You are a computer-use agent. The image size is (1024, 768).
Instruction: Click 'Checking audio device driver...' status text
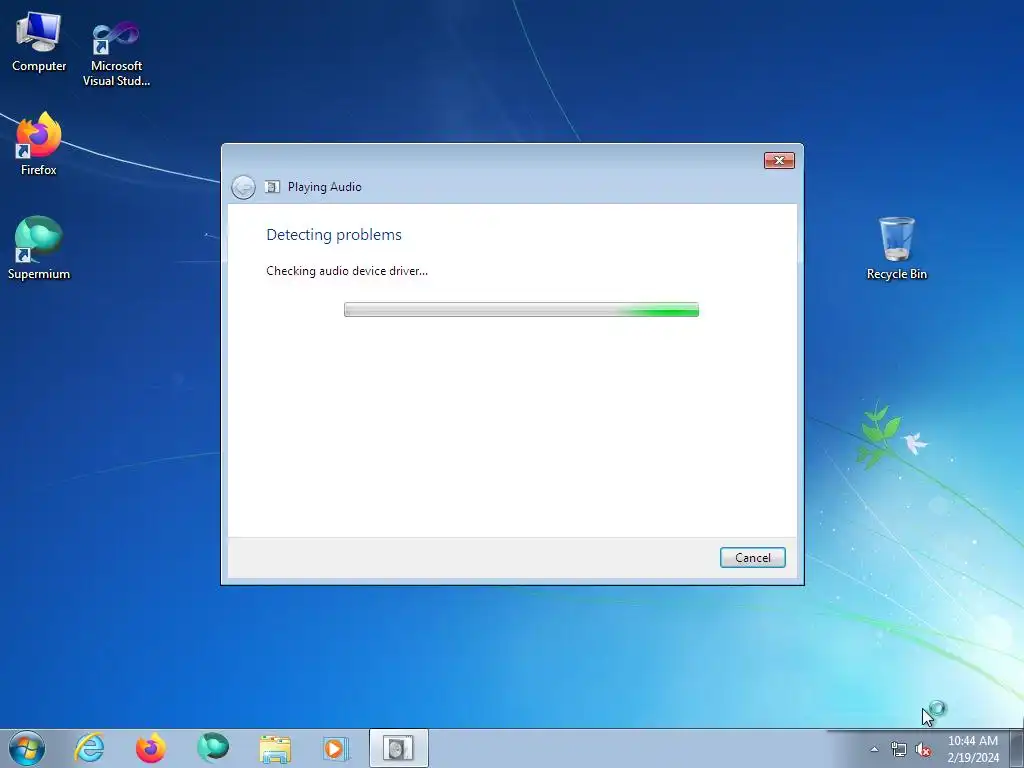pyautogui.click(x=347, y=271)
